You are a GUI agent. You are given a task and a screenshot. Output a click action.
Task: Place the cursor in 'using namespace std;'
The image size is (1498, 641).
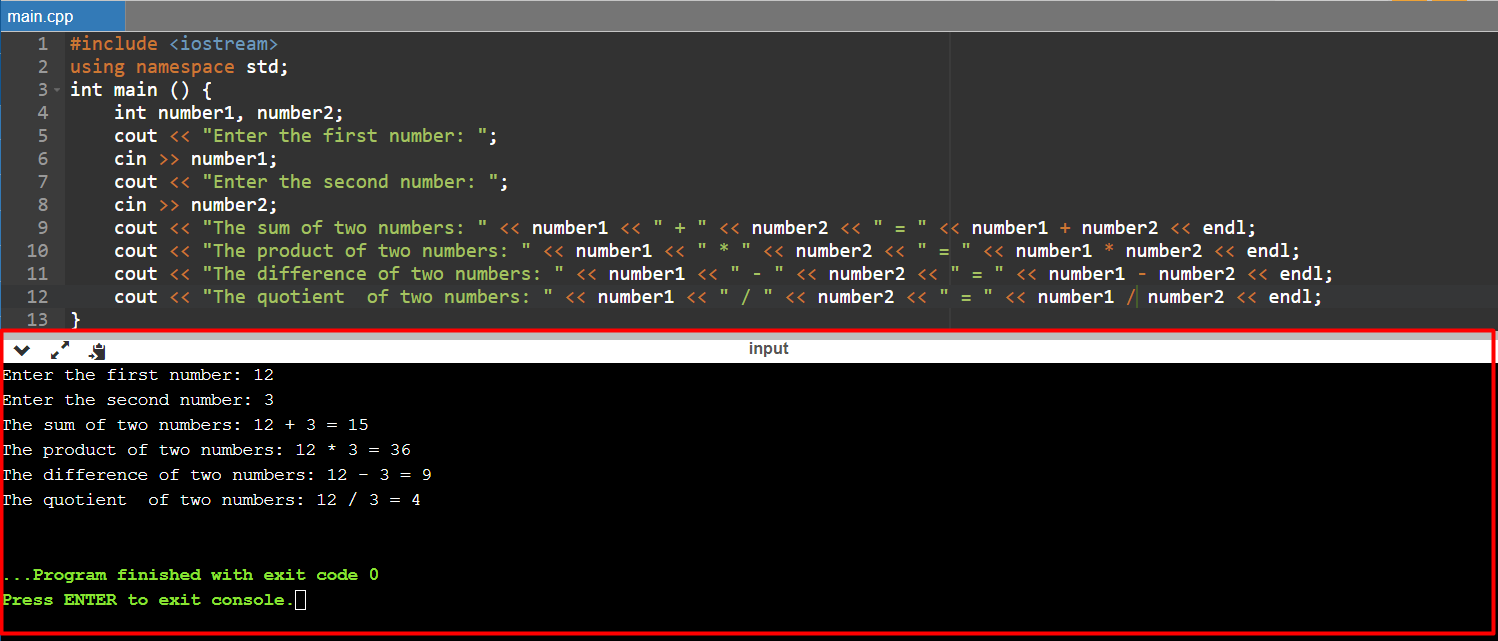tap(178, 67)
